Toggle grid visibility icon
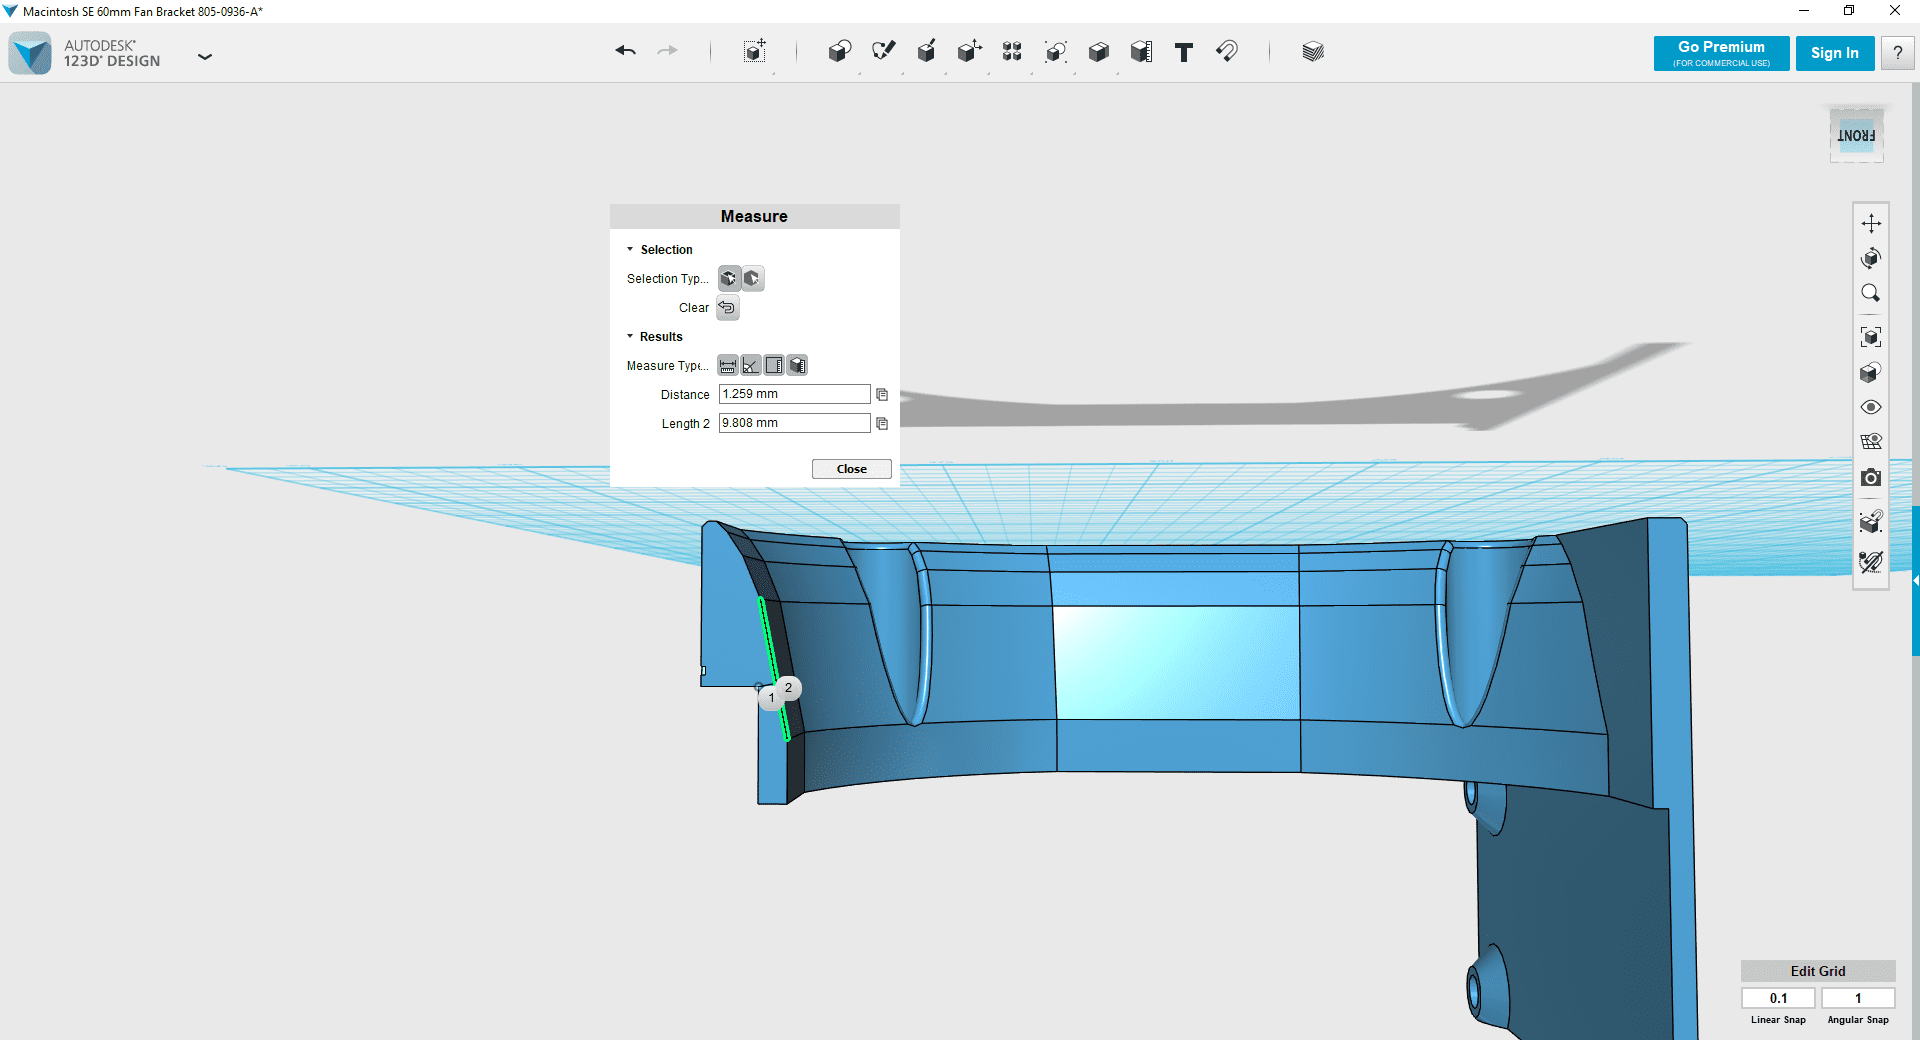 coord(1871,442)
